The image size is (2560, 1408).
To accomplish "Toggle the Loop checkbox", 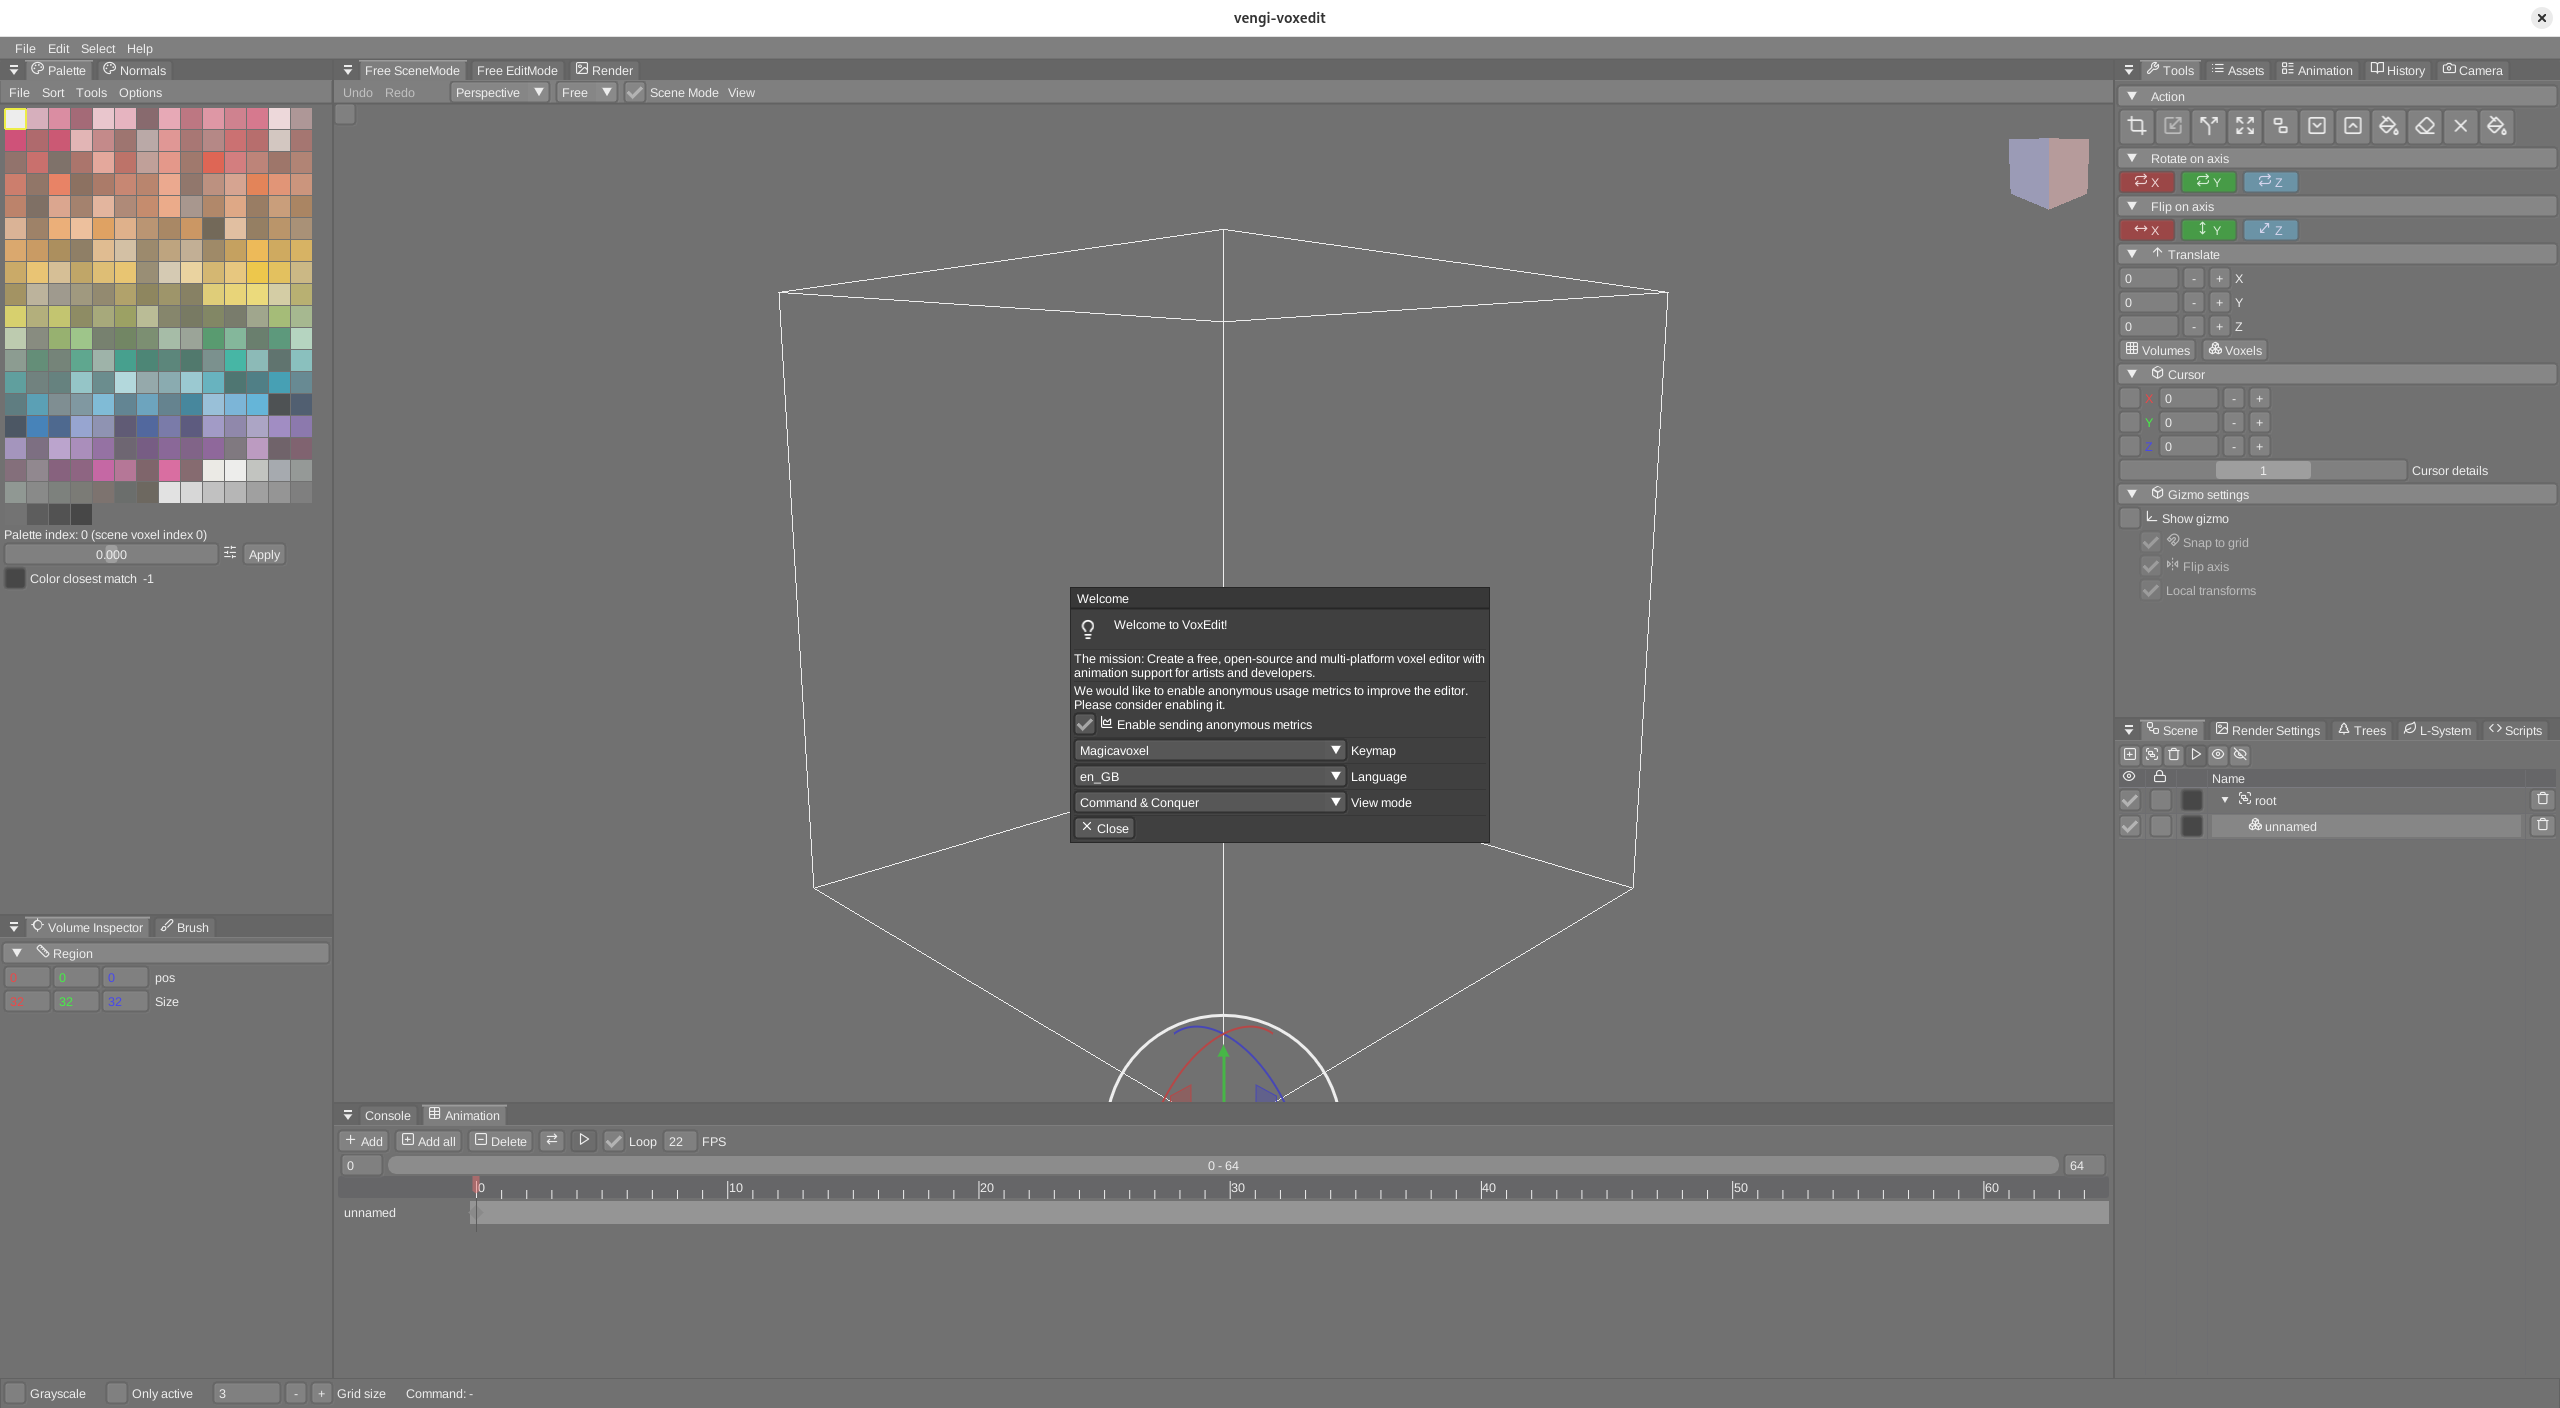I will pyautogui.click(x=614, y=1141).
